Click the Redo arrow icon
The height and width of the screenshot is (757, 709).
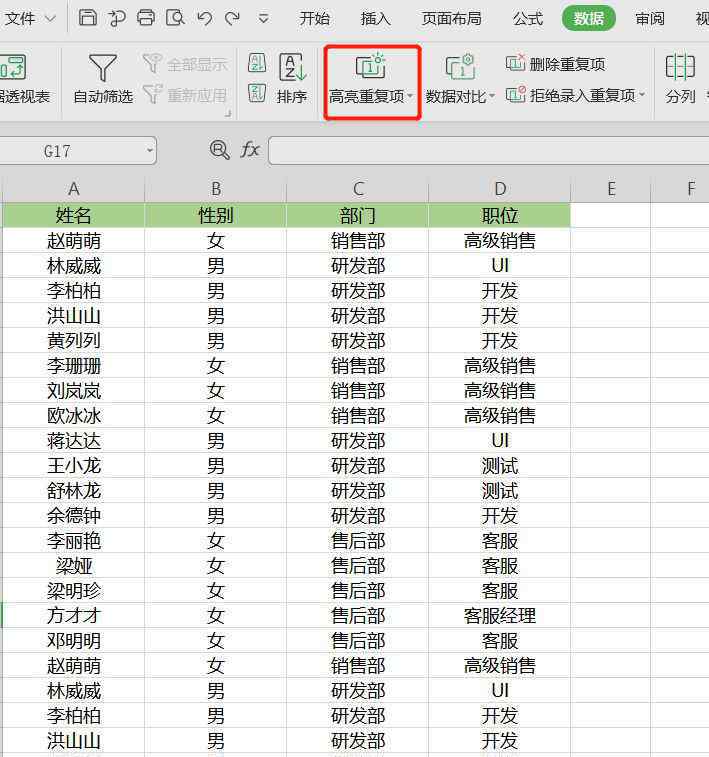tap(233, 19)
